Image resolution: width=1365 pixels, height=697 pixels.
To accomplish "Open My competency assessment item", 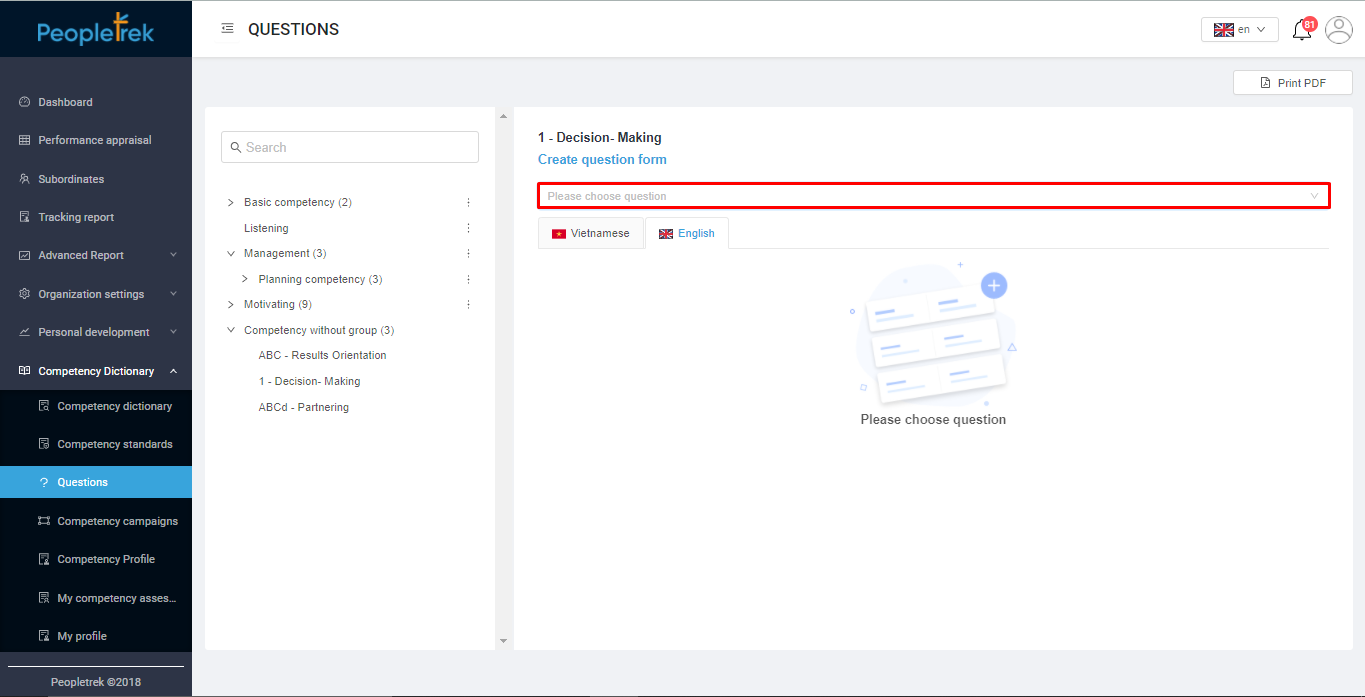I will point(96,598).
